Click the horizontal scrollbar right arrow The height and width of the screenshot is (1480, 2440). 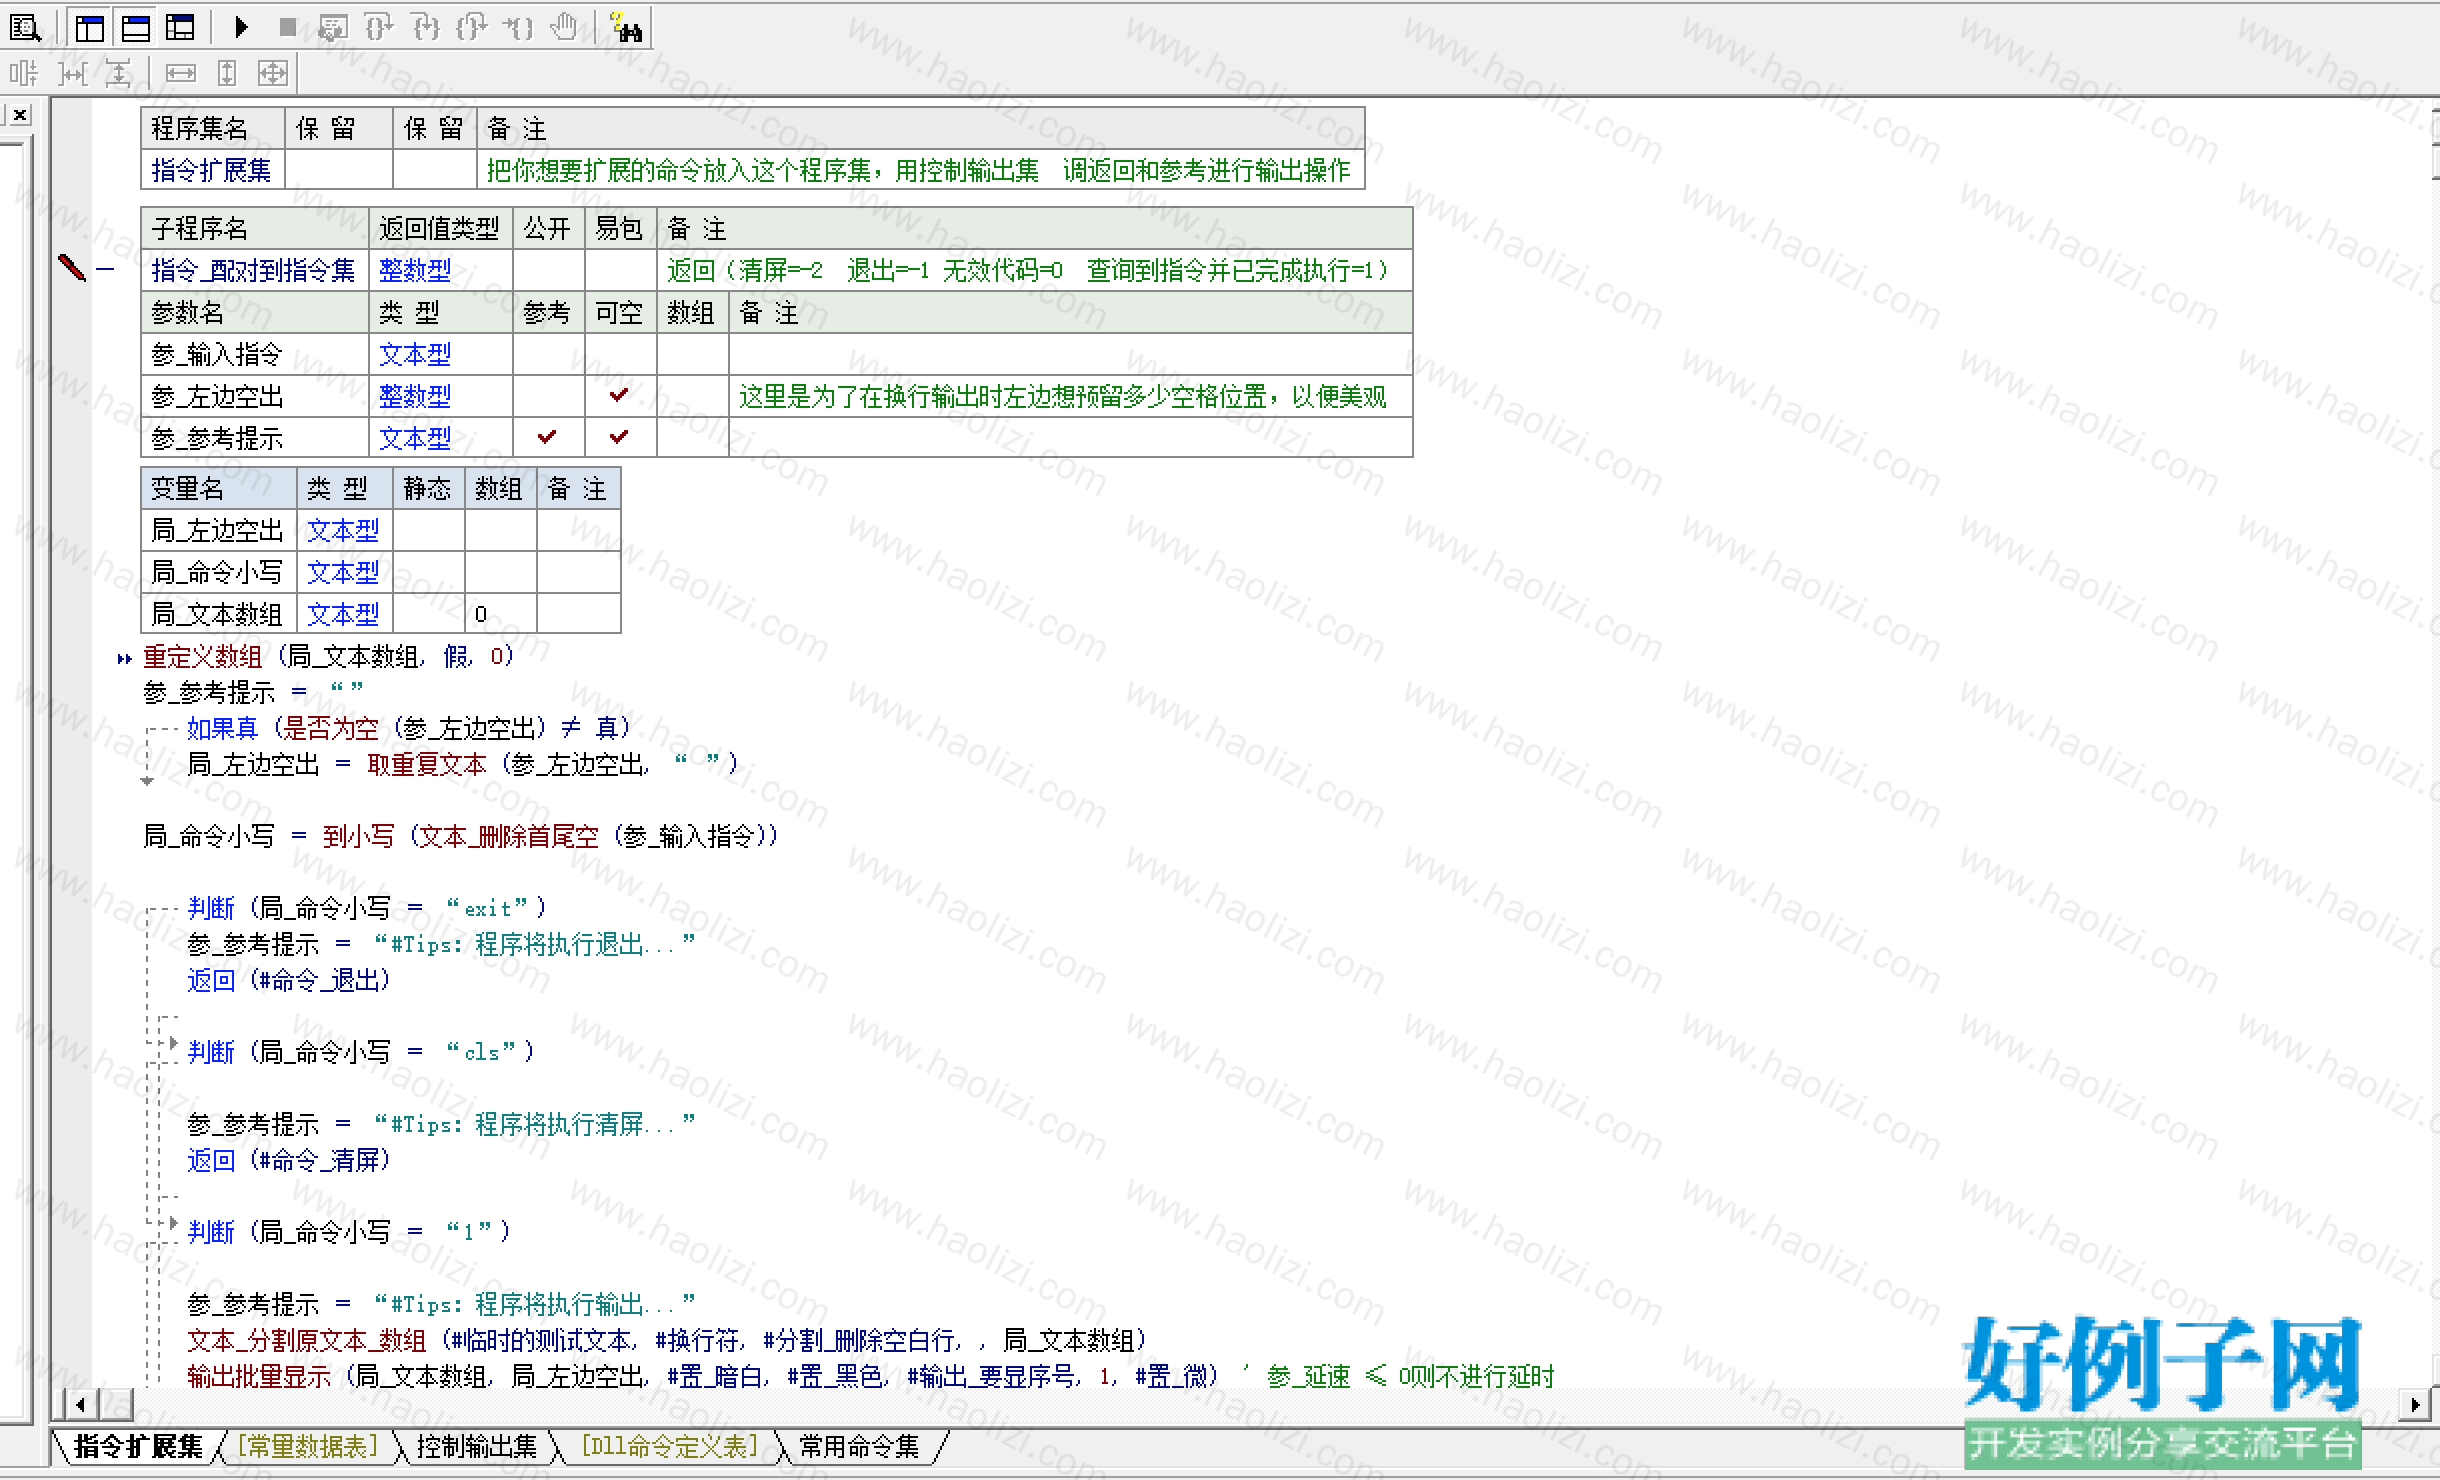point(2414,1404)
